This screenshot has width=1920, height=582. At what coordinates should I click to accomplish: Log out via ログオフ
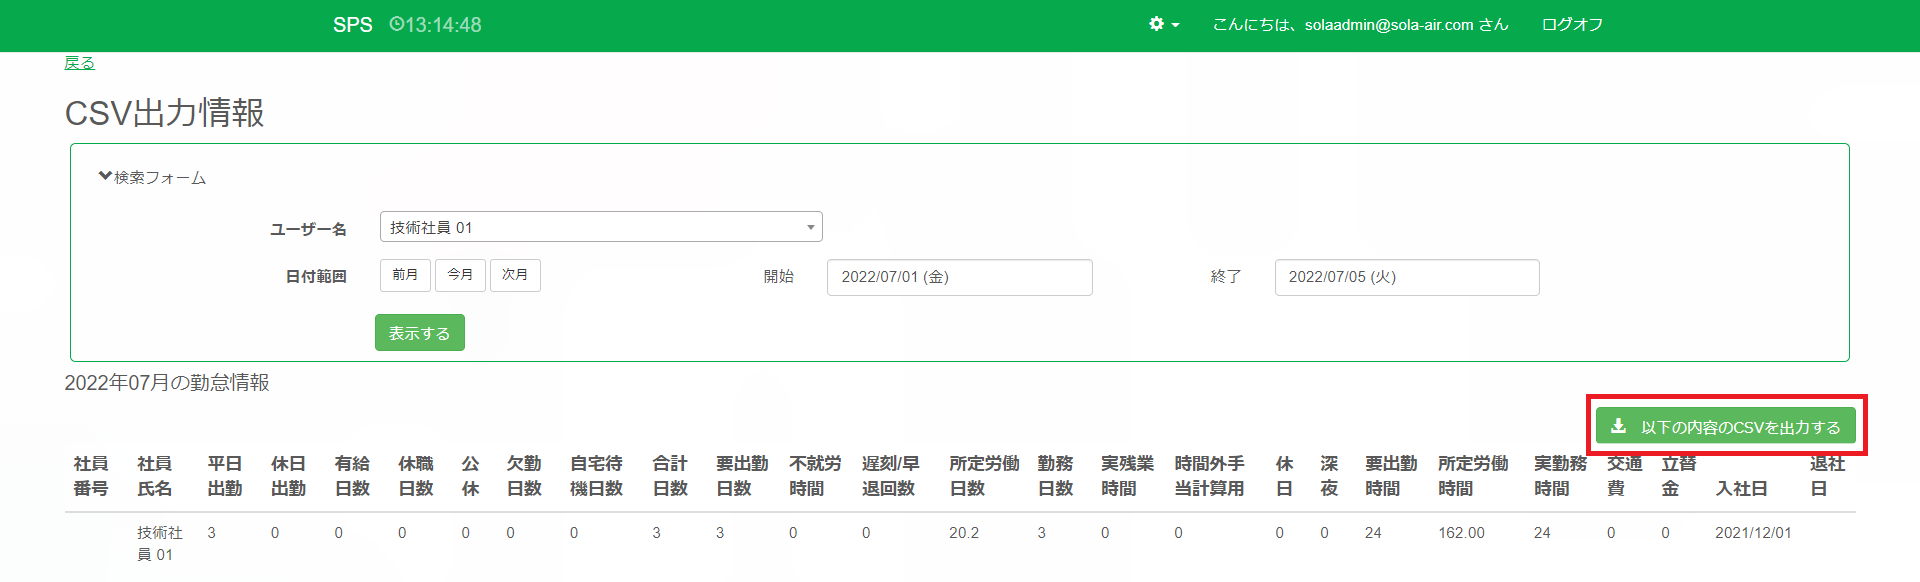1572,24
